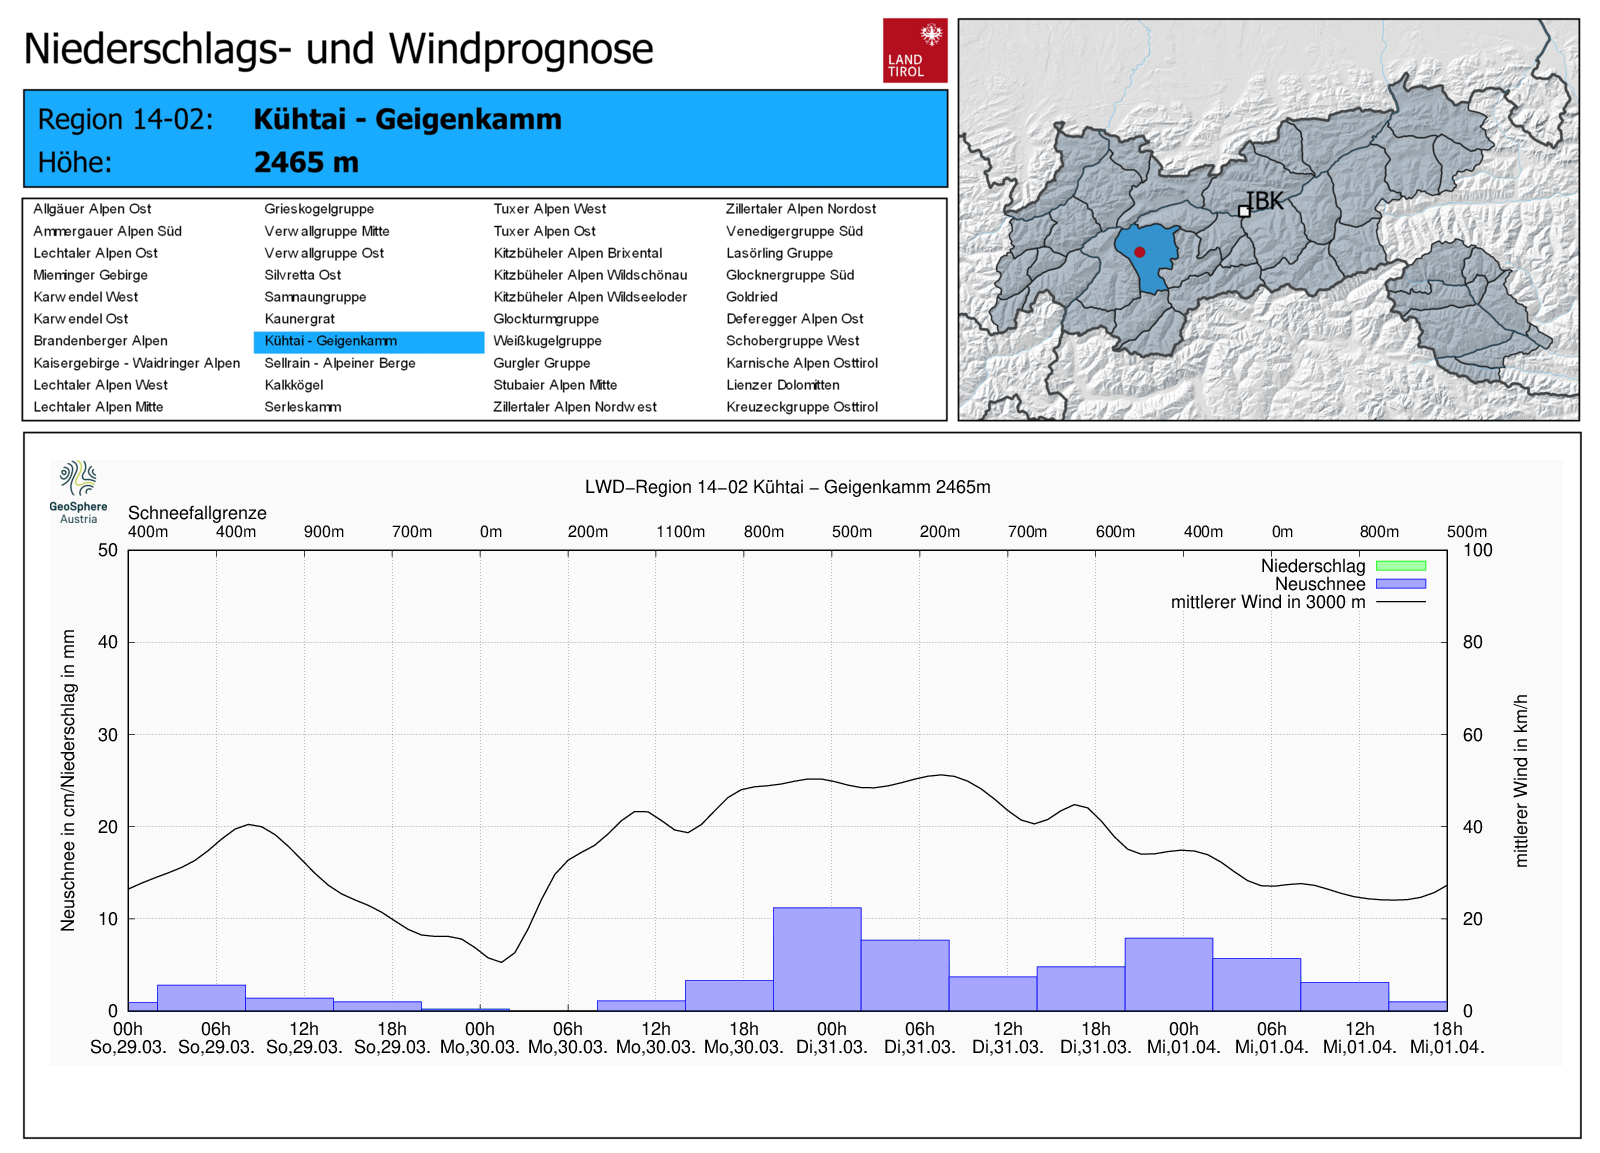Click the mittlerer Wind legend line

(1400, 602)
